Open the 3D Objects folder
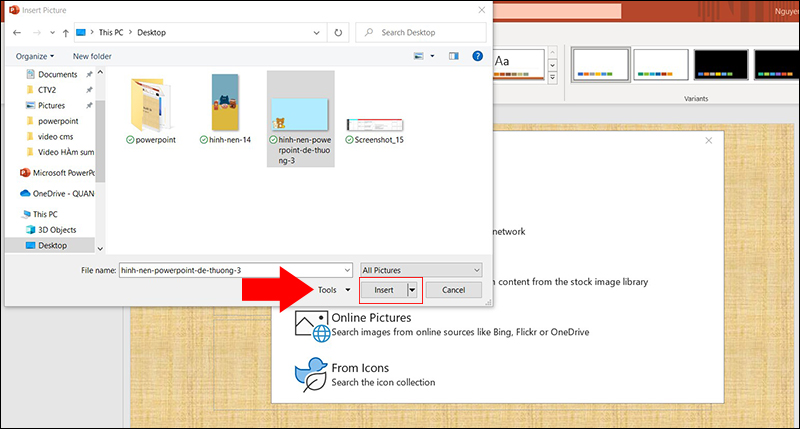Screen dimensions: 800x429 56,229
